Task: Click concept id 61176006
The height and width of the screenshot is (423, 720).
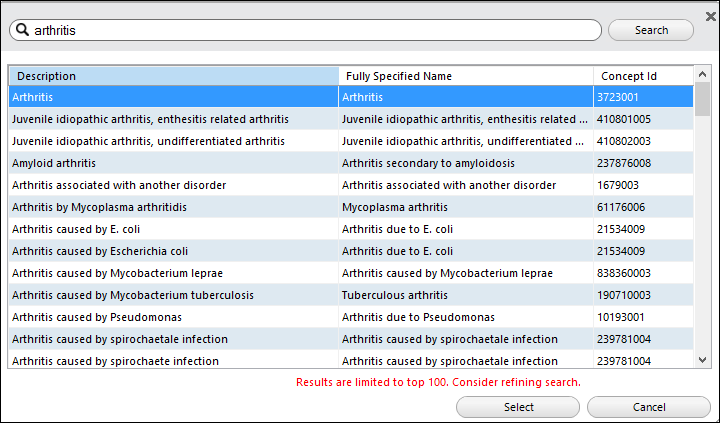Action: coord(643,207)
